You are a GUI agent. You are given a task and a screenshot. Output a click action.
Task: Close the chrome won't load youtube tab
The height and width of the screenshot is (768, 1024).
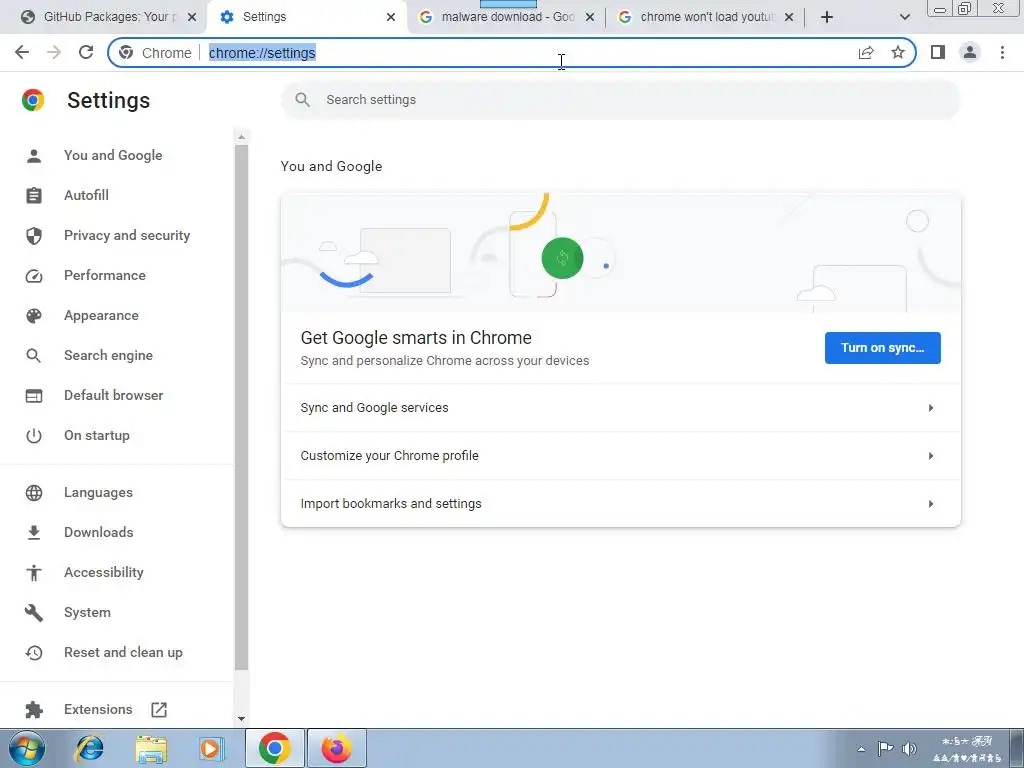point(789,17)
